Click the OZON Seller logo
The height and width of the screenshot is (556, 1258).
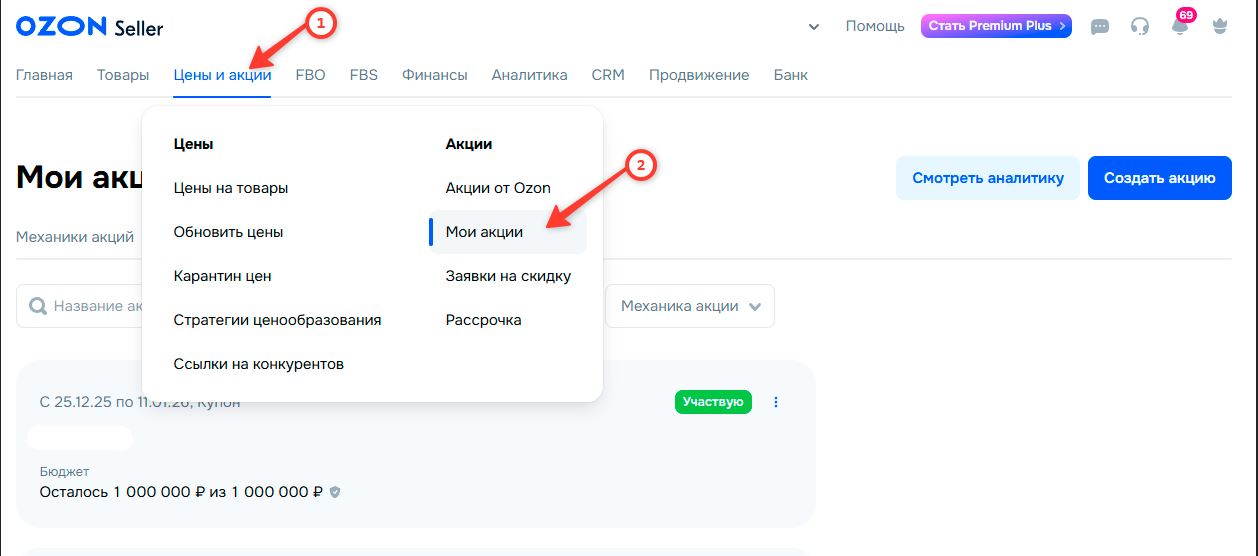90,27
